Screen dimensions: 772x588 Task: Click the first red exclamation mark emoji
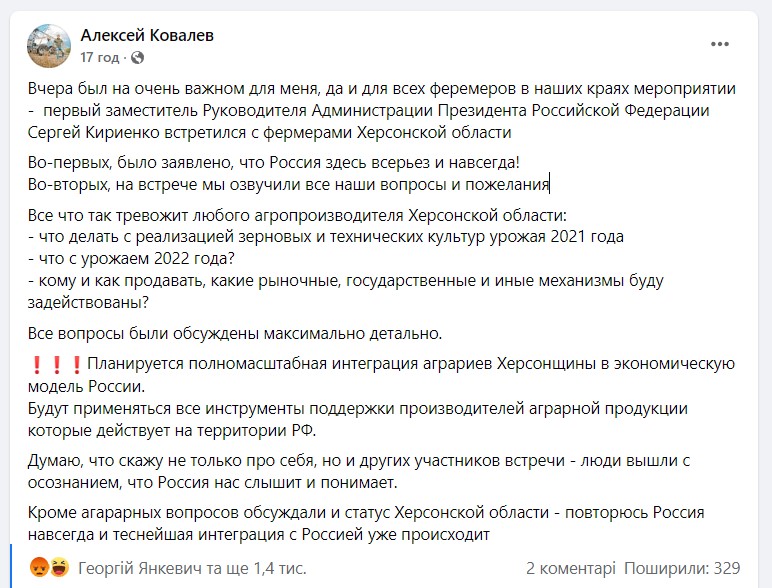tap(35, 364)
